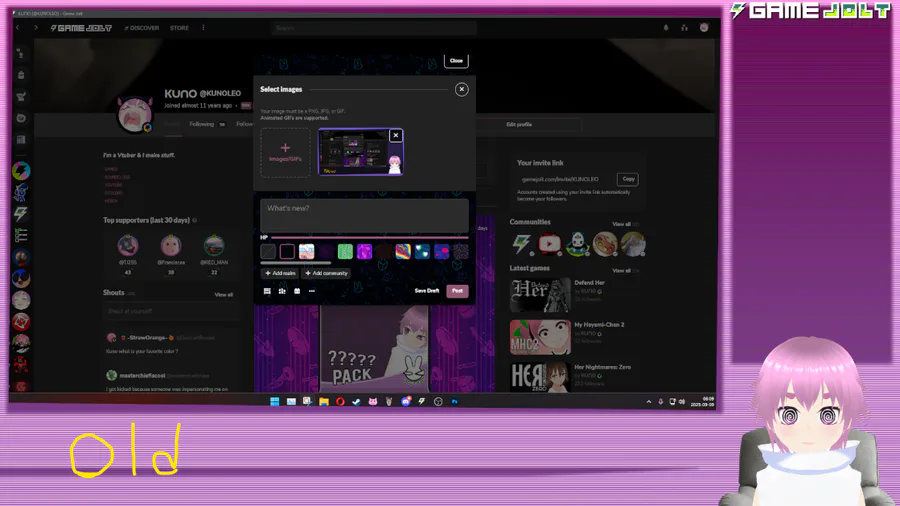Open the paint palette community icon
This screenshot has height=506, width=900.
tap(605, 244)
